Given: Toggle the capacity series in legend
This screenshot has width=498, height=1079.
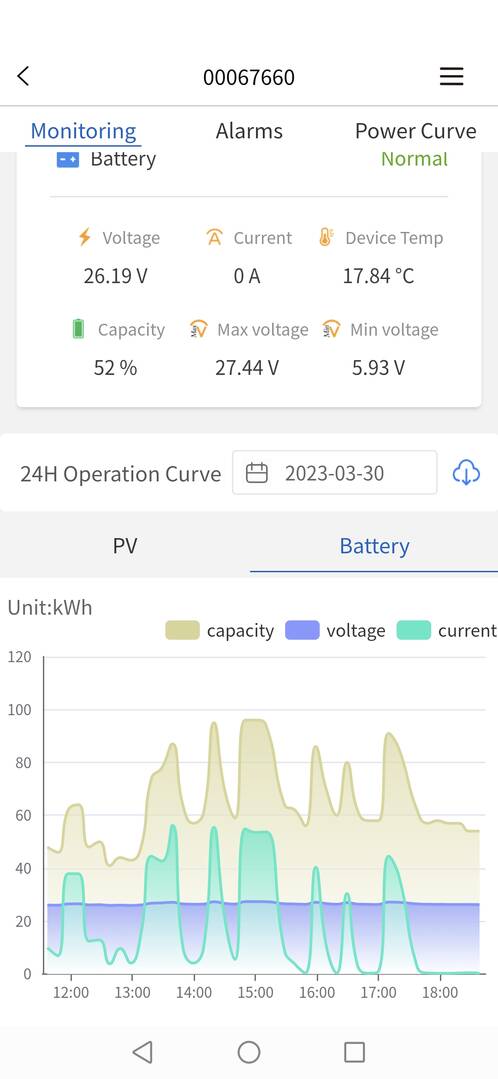Looking at the screenshot, I should click(x=219, y=630).
